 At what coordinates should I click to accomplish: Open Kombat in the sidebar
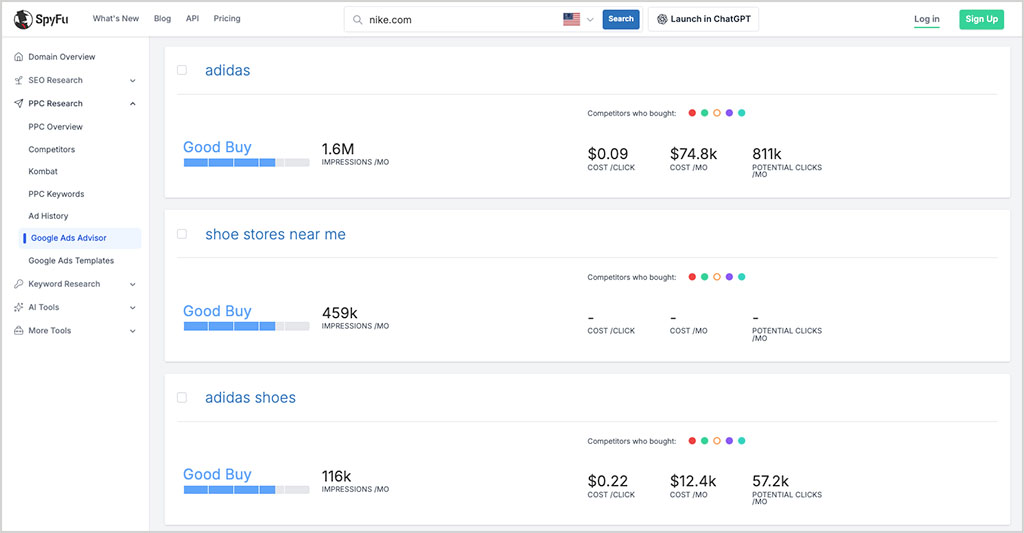pyautogui.click(x=43, y=171)
